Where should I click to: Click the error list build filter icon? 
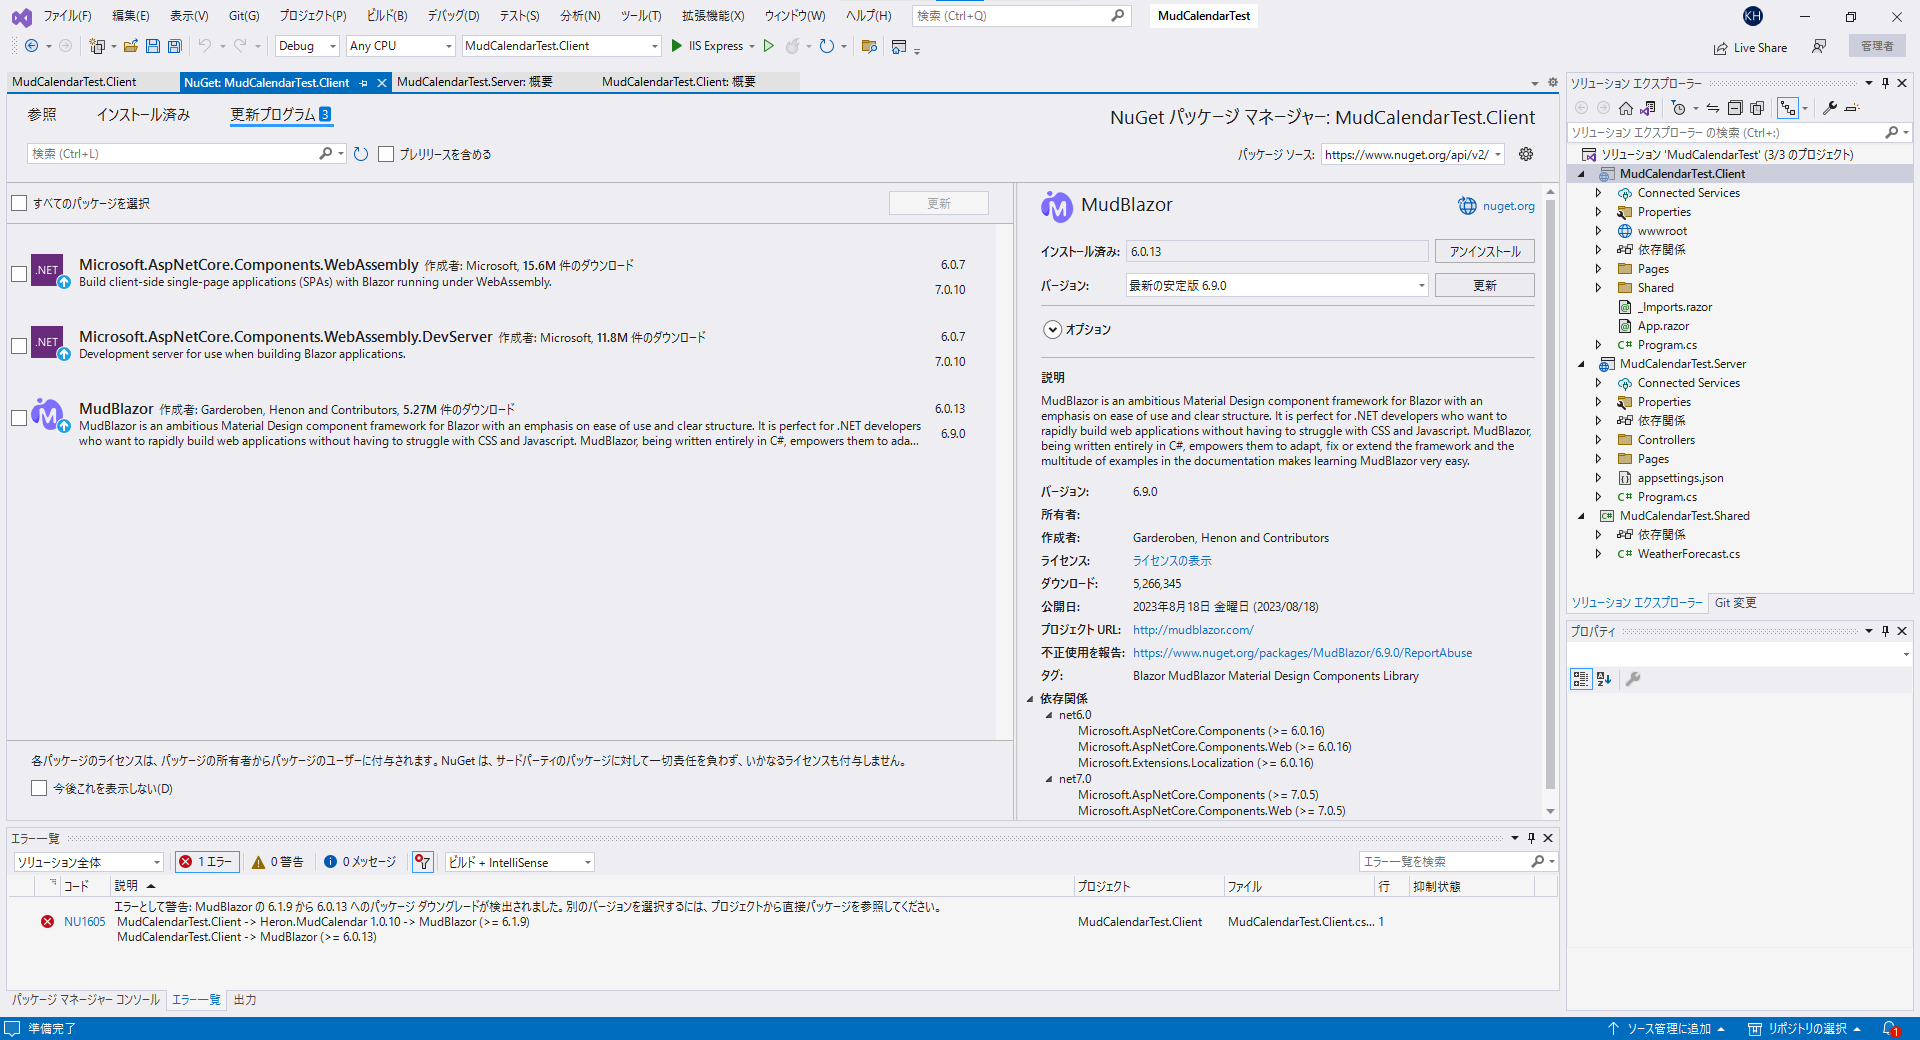click(423, 862)
